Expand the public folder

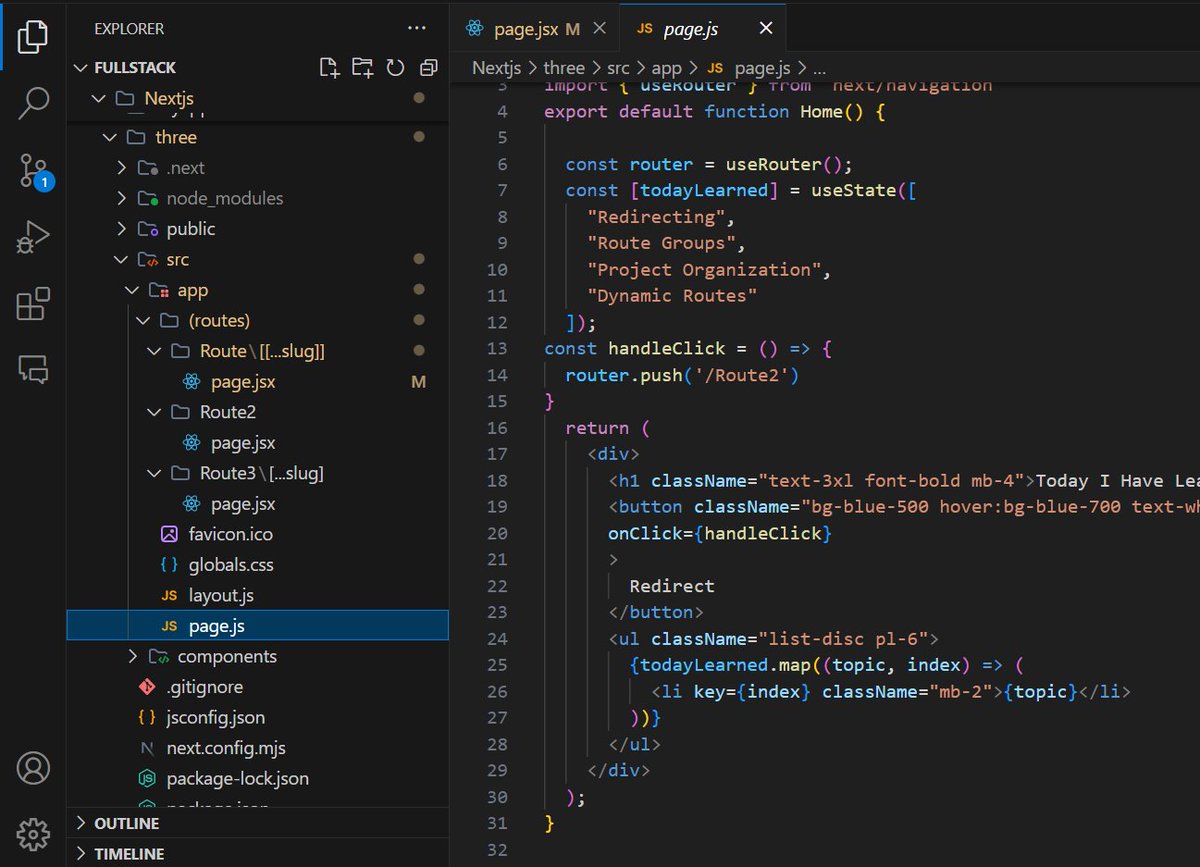(257, 229)
